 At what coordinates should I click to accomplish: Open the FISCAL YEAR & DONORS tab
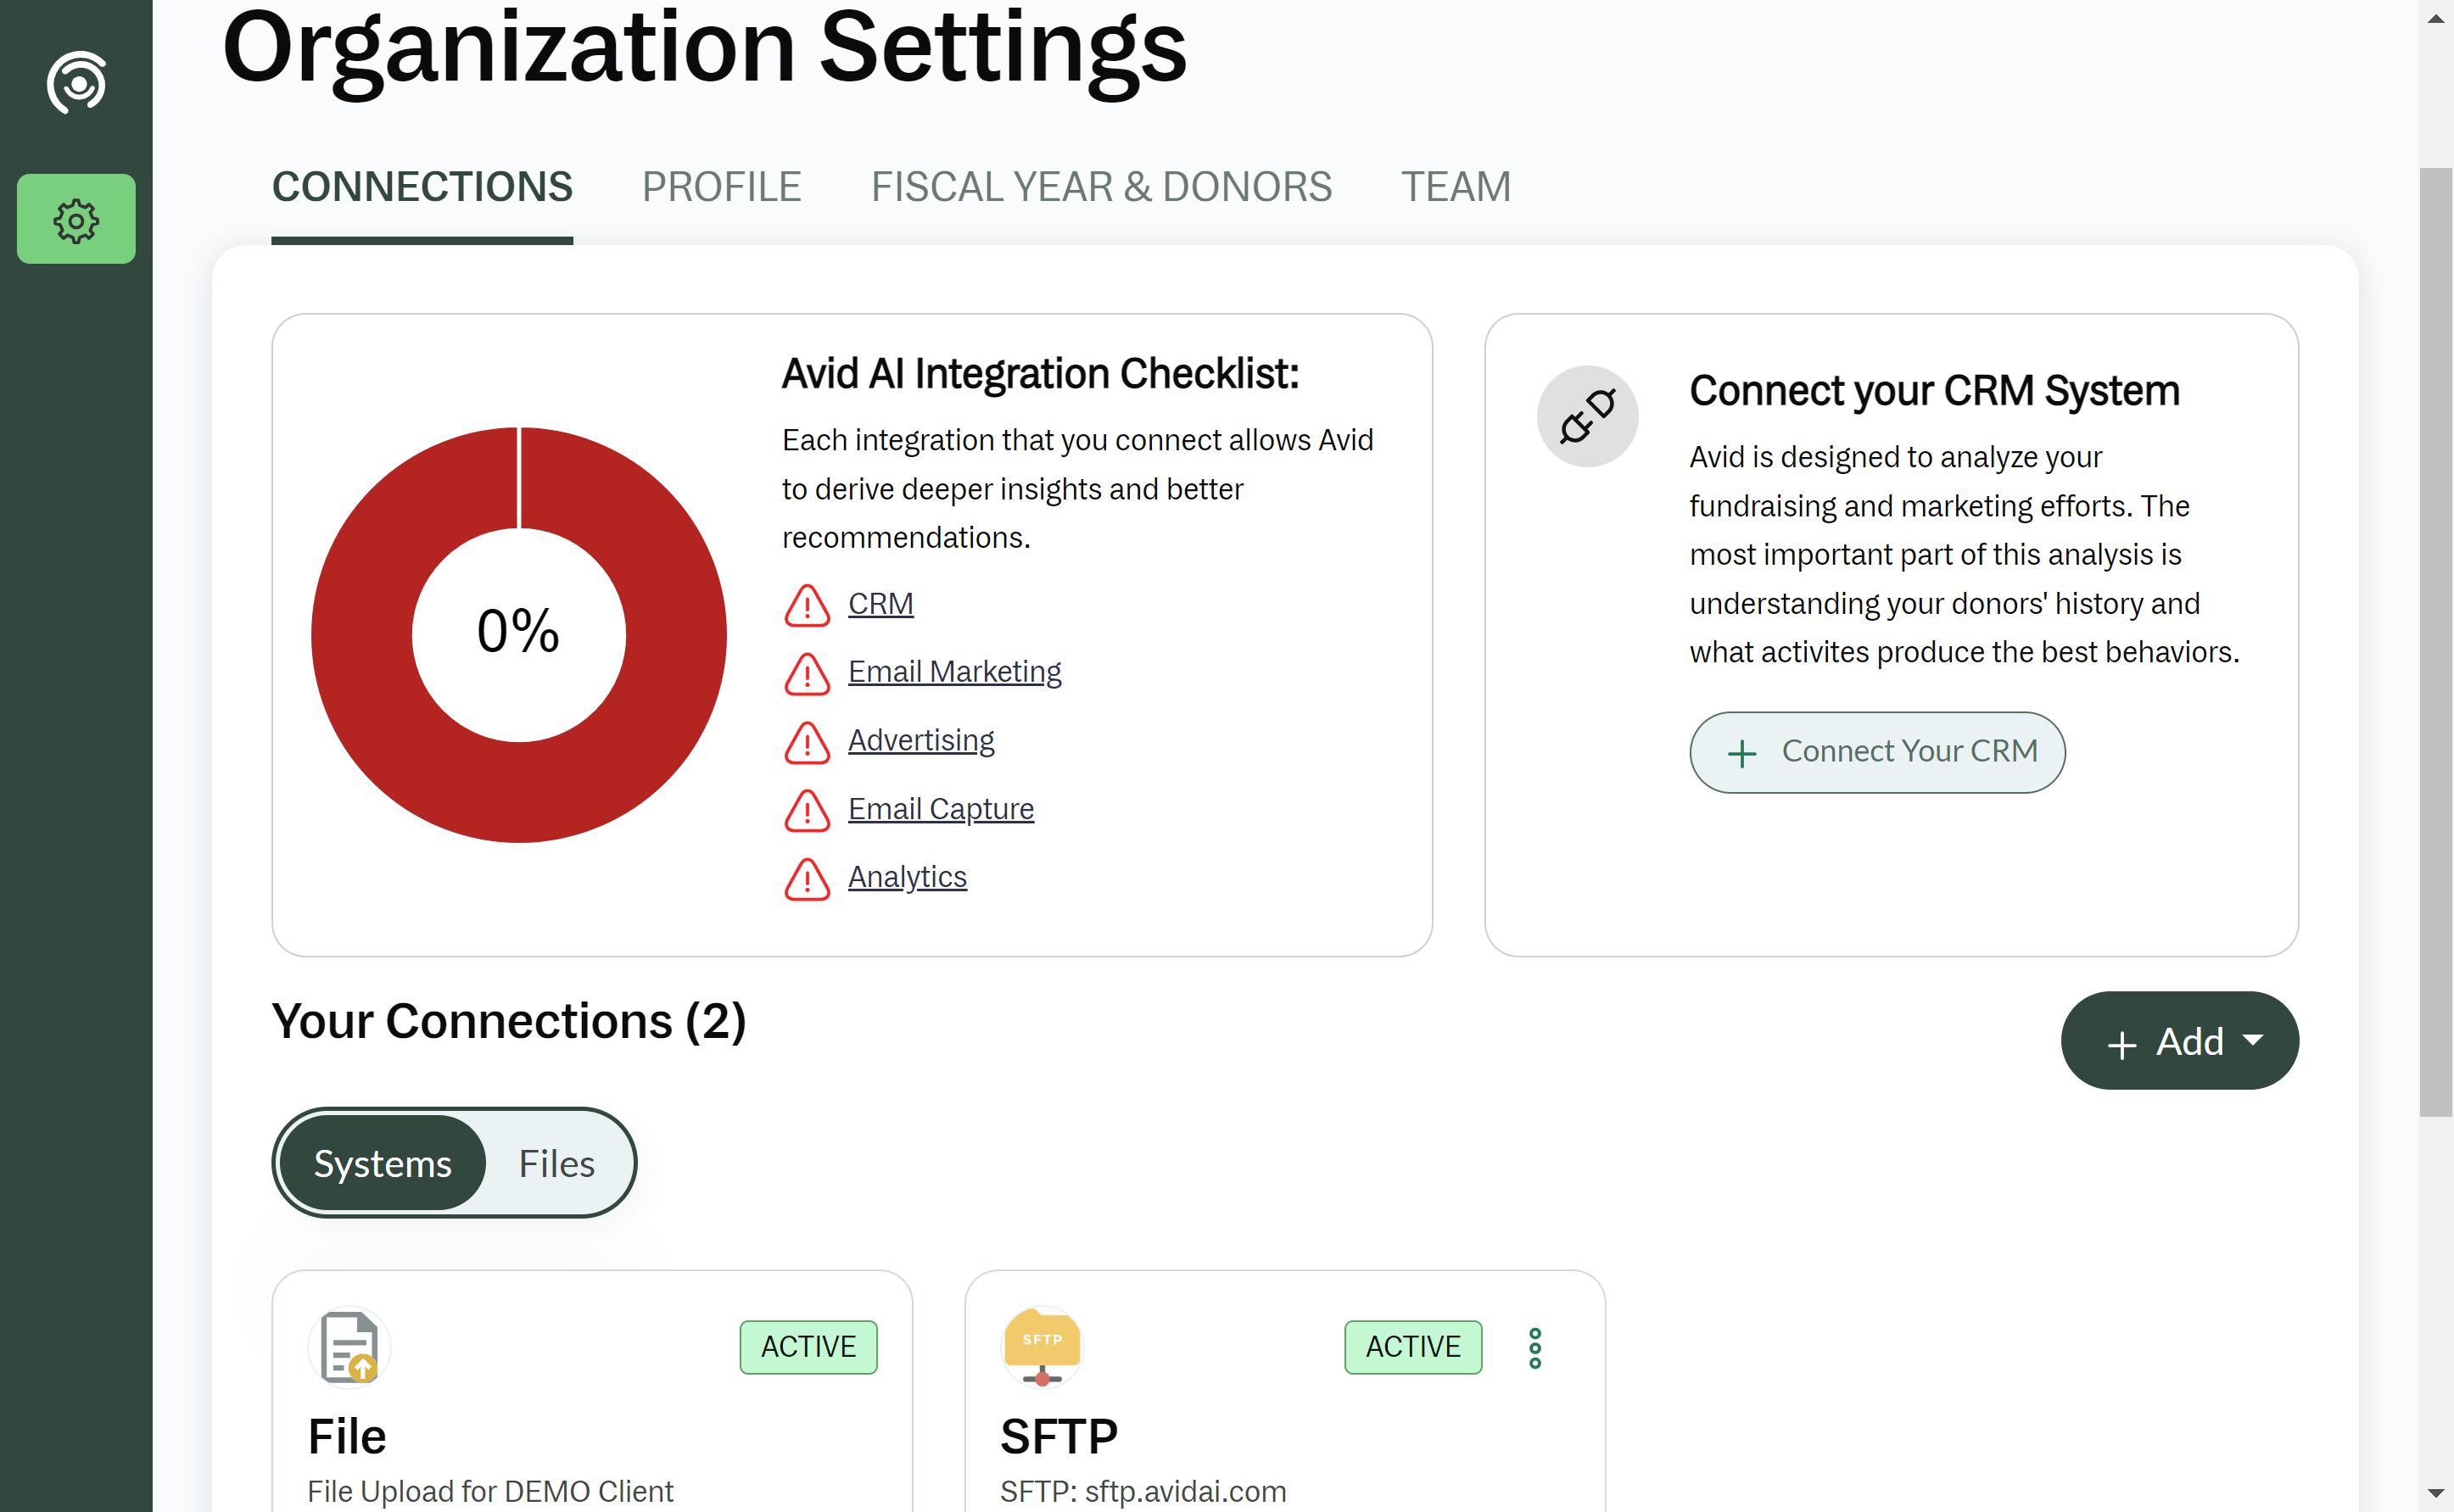1101,187
